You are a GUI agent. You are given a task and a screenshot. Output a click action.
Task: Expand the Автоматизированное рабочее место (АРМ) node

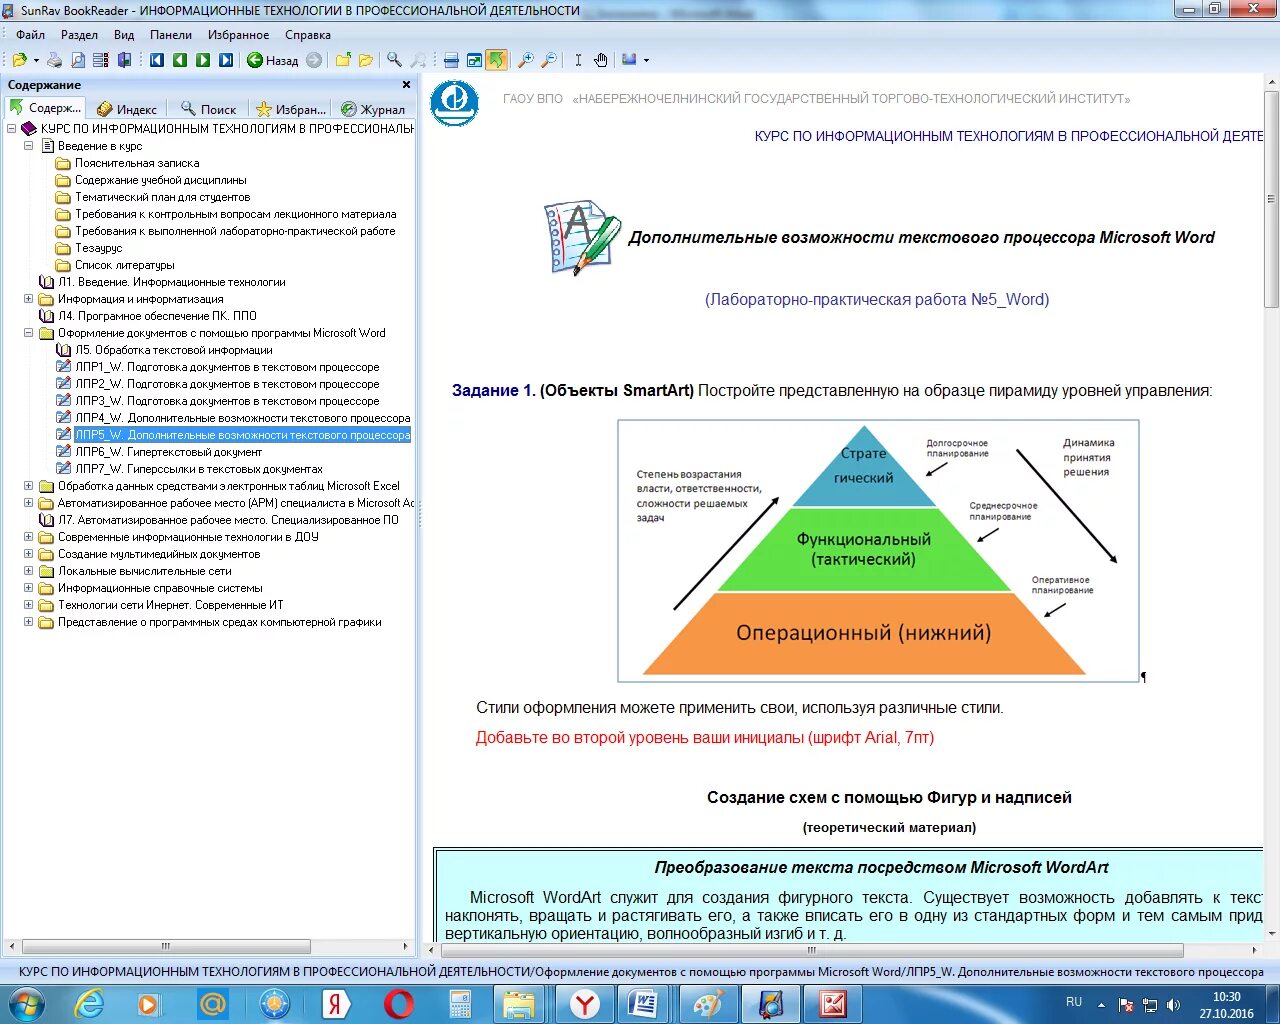pos(29,503)
